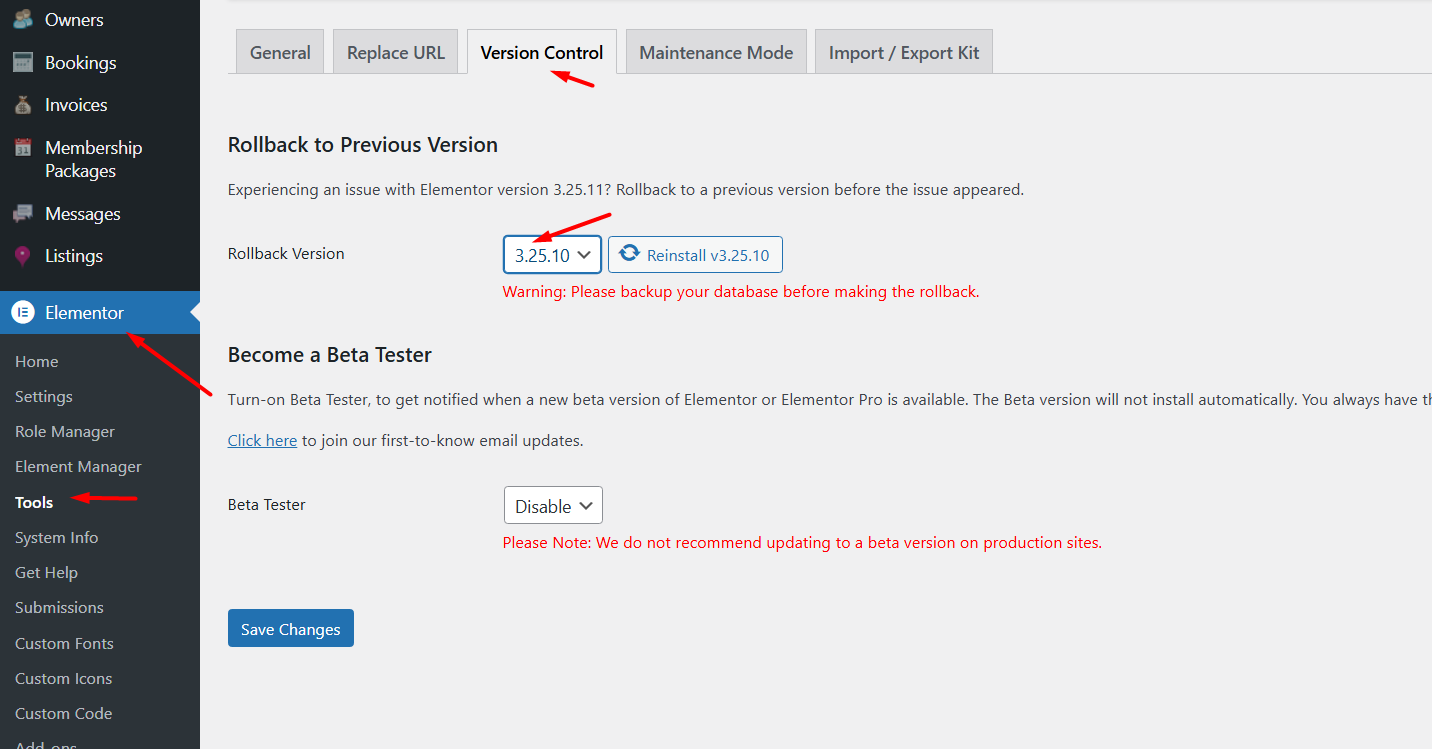This screenshot has height=749, width=1432.
Task: Click the Invoices money bag icon
Action: 23,105
